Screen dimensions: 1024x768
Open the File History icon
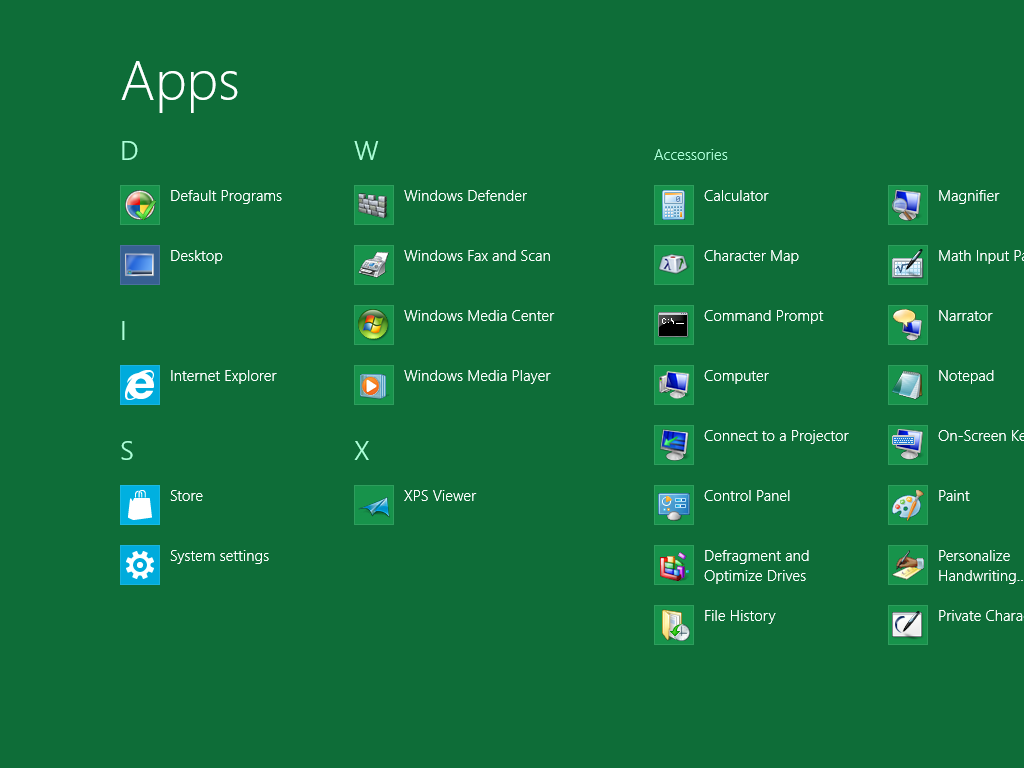point(673,625)
